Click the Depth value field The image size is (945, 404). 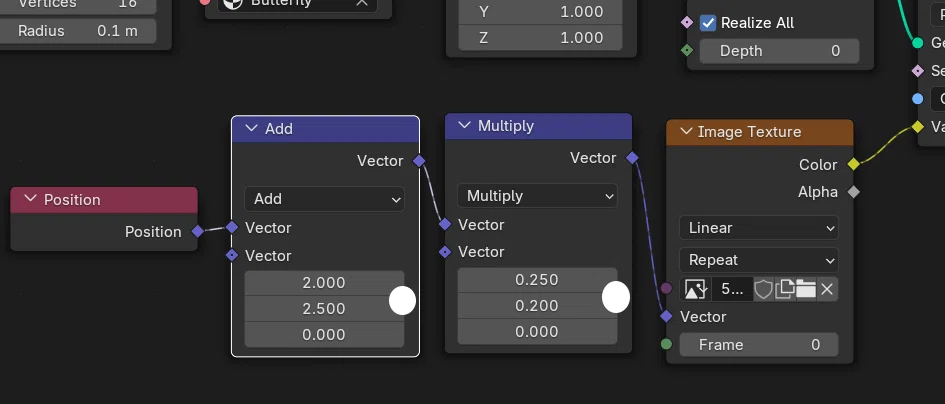779,51
